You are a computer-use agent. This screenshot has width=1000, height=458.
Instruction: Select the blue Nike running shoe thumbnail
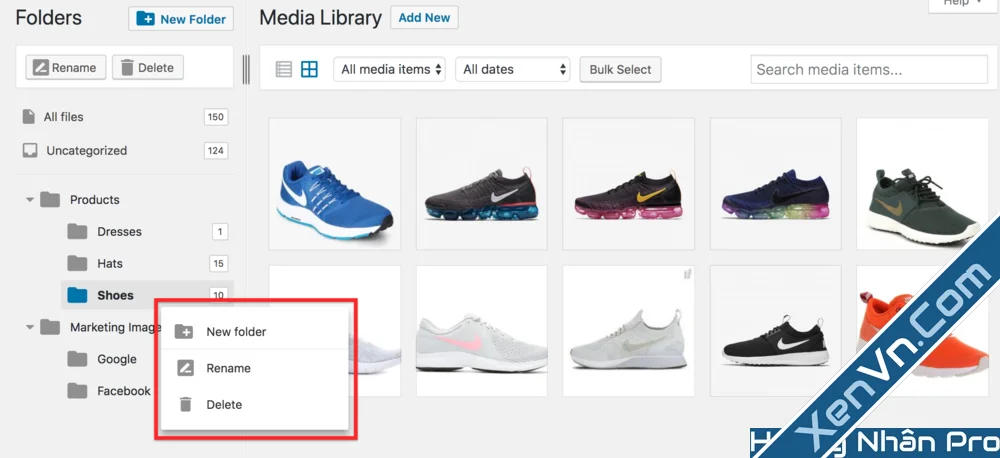335,184
